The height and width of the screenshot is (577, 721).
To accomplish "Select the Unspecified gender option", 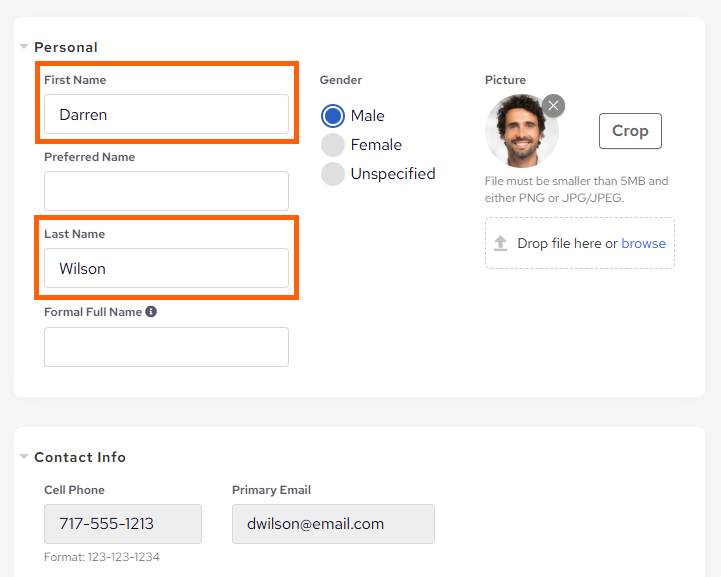I will (332, 174).
